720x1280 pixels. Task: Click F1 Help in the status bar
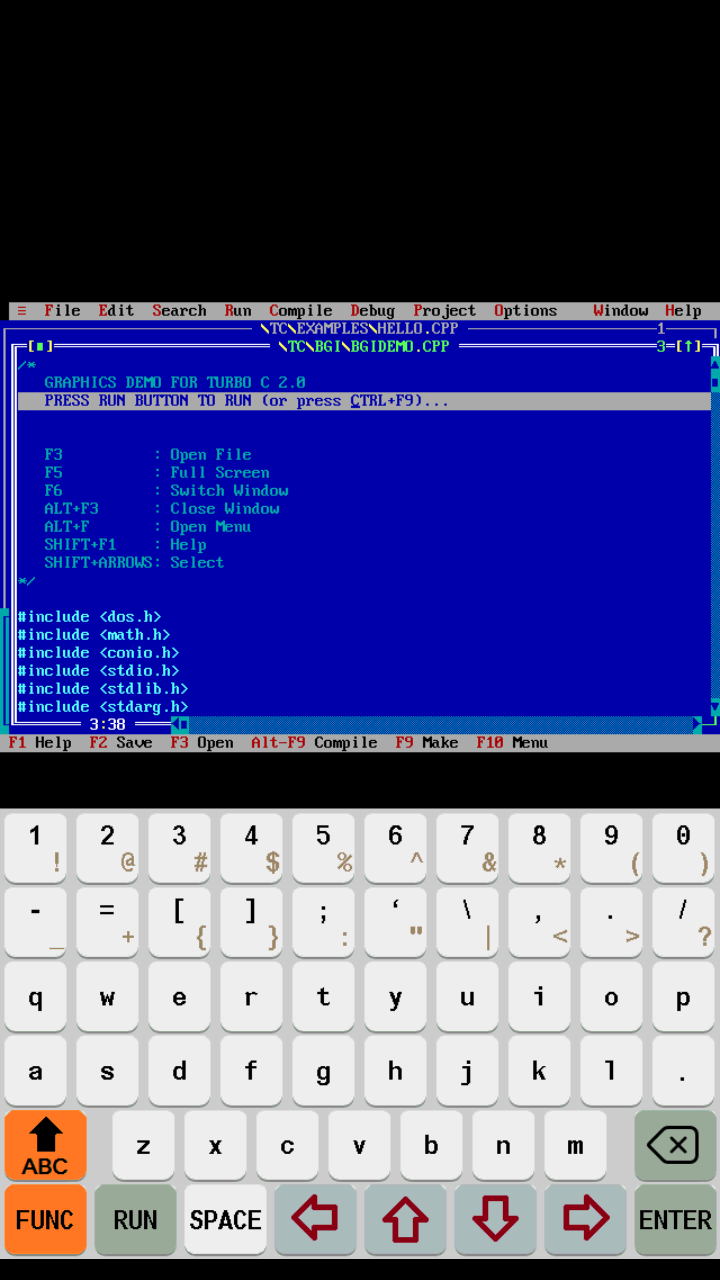click(40, 743)
